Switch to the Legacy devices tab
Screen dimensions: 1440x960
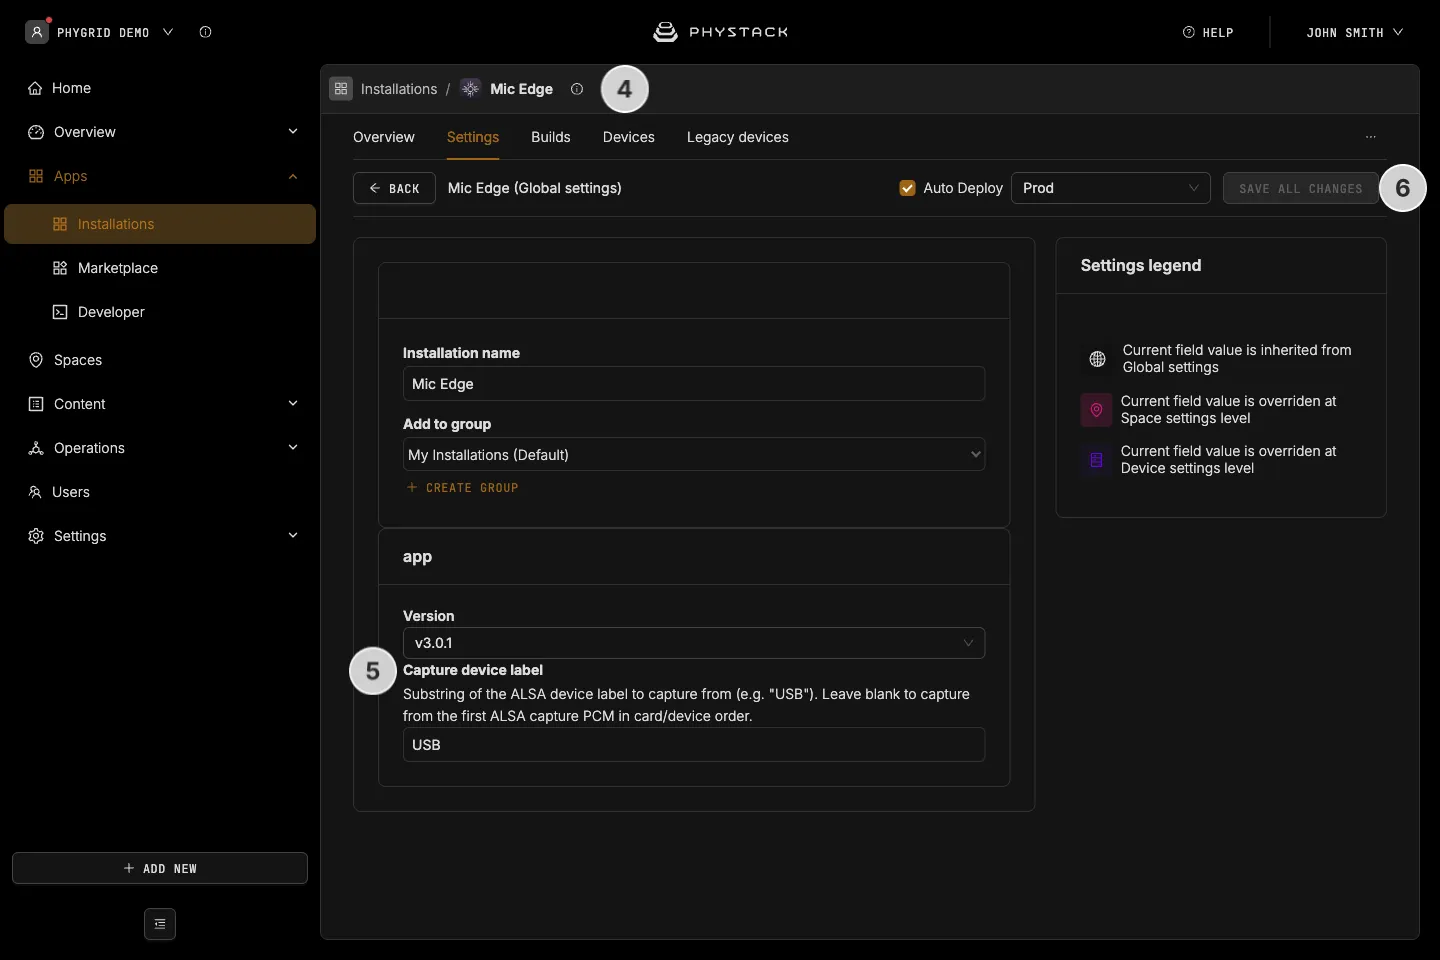pos(738,137)
